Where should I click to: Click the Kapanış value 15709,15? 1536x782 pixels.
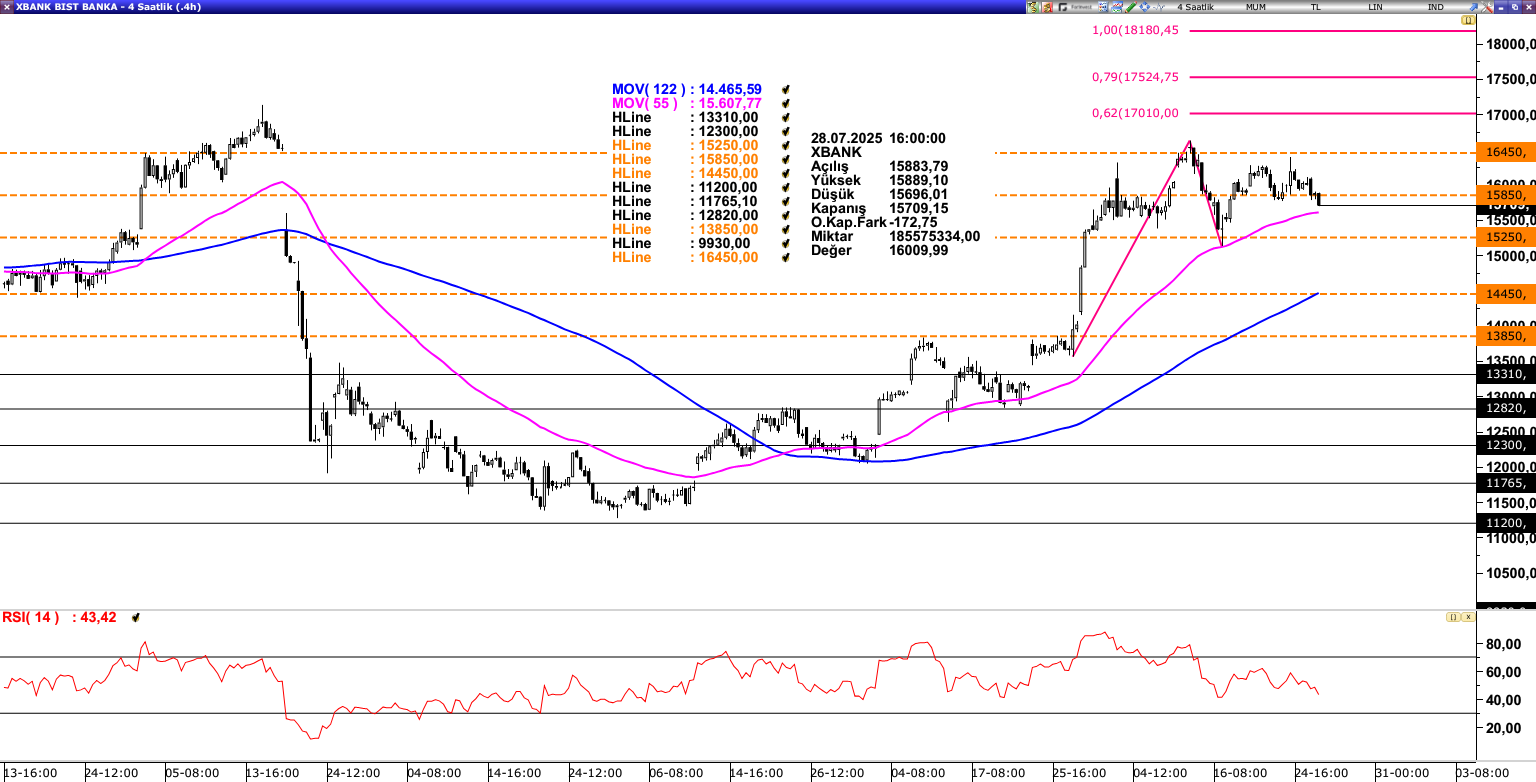pyautogui.click(x=918, y=208)
